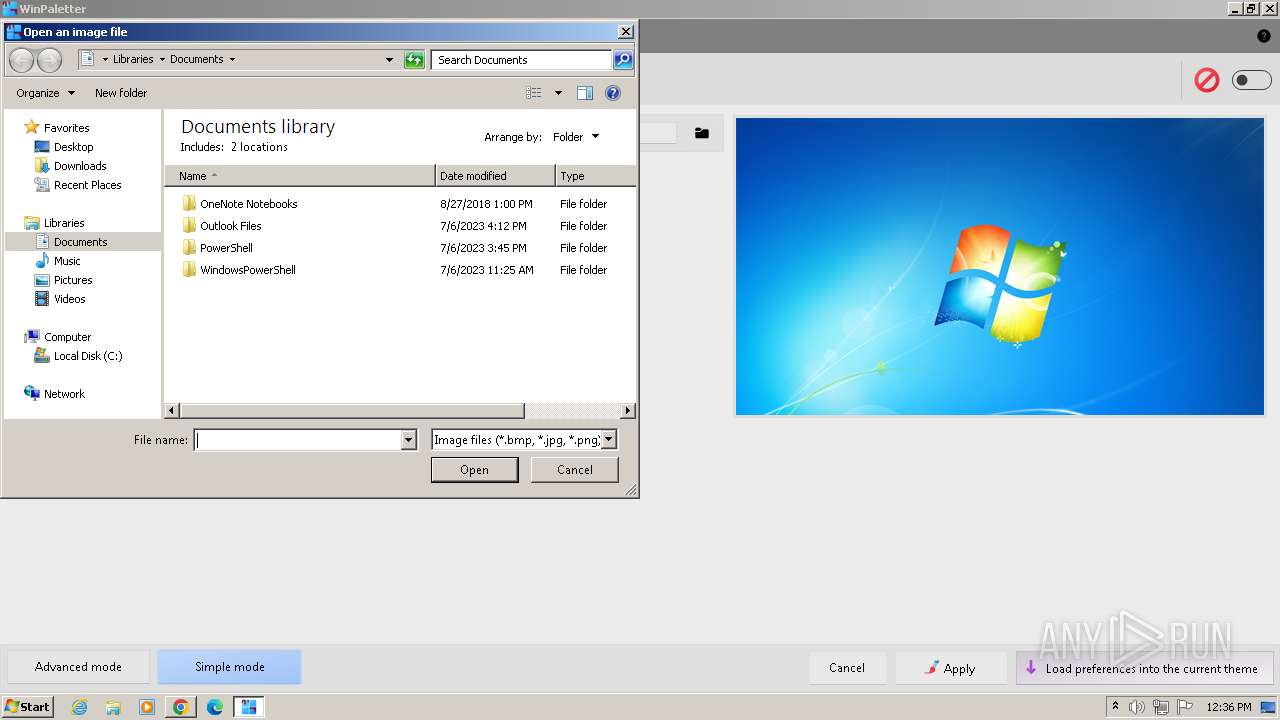The height and width of the screenshot is (720, 1280).
Task: Click WinPaletter Cancel button
Action: (x=847, y=668)
